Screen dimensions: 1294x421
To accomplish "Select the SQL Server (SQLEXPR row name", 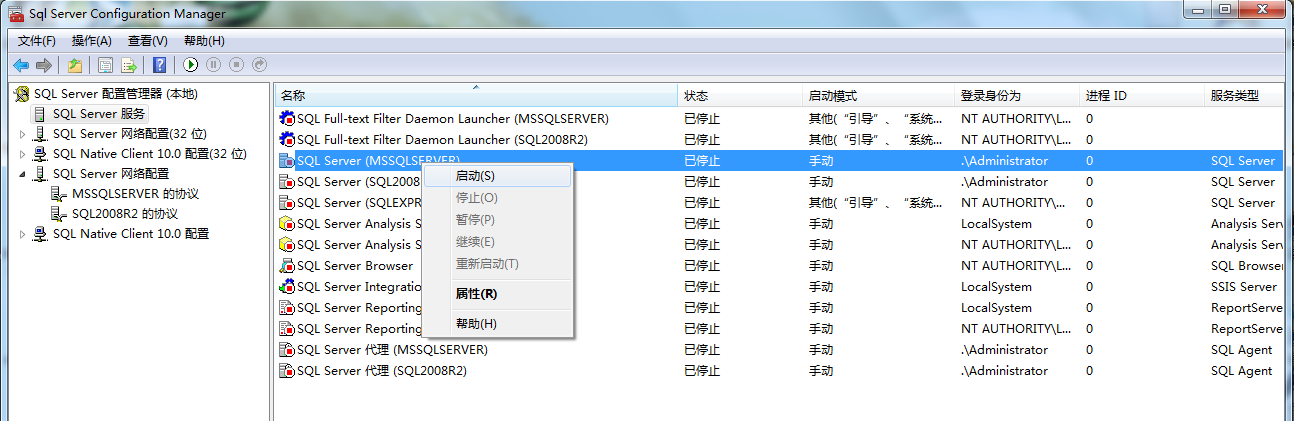I will pyautogui.click(x=359, y=203).
